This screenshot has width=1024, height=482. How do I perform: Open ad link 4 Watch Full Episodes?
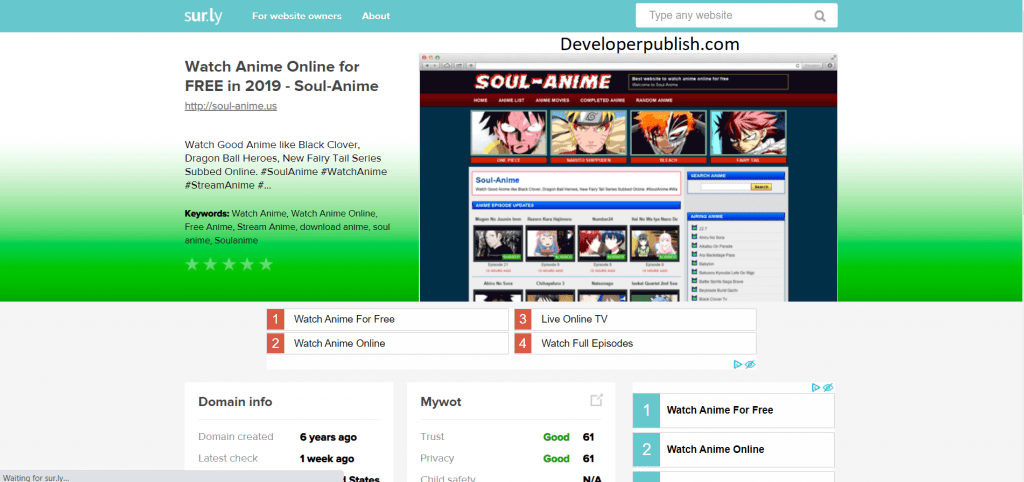tap(635, 343)
